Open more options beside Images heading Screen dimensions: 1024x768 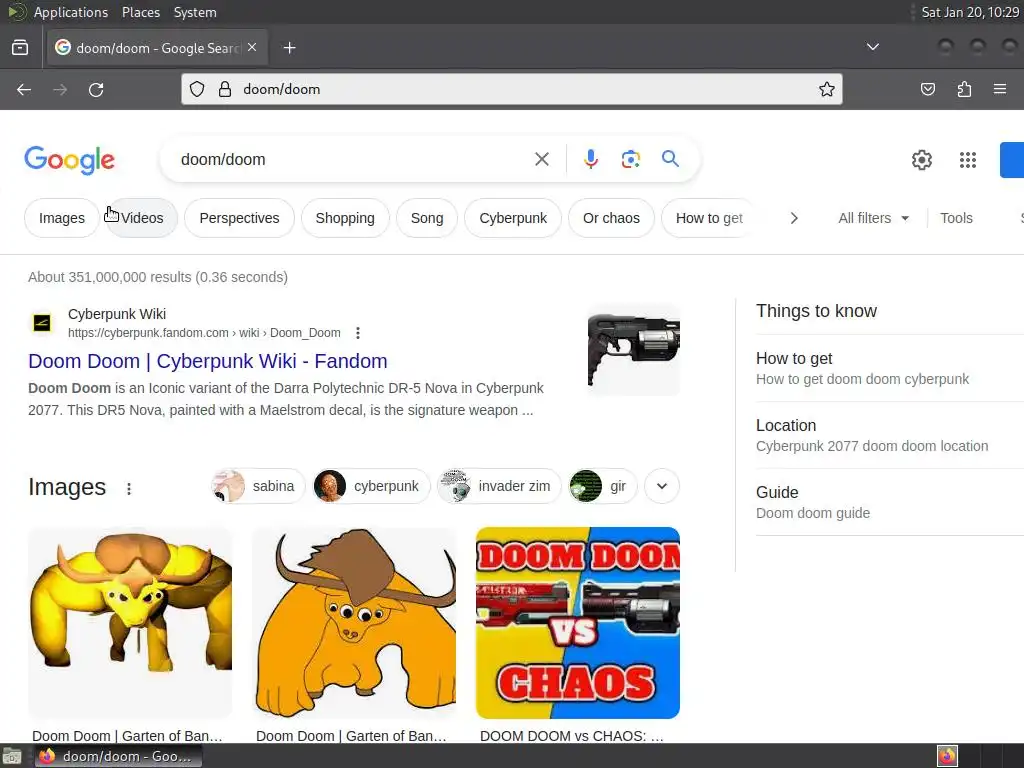[x=129, y=488]
